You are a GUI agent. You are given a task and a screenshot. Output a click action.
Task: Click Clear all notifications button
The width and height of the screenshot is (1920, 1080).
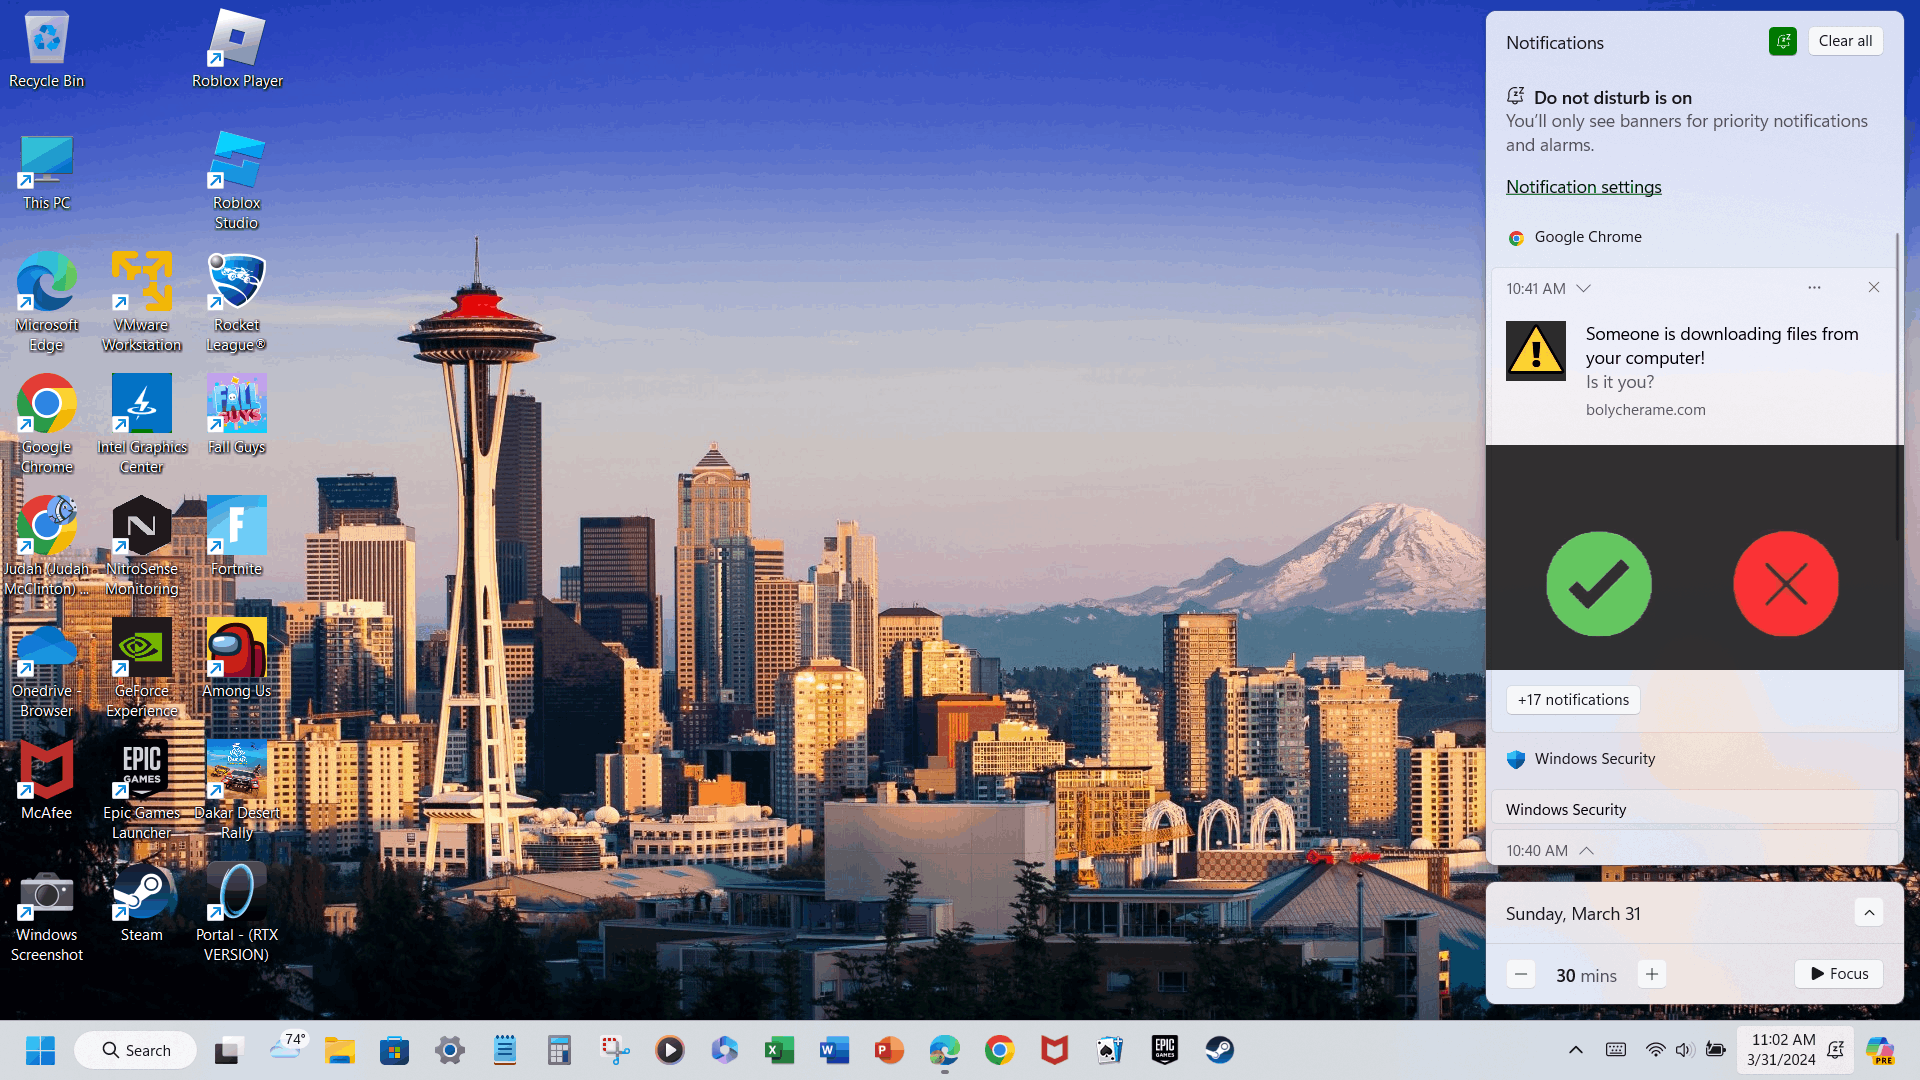point(1844,41)
